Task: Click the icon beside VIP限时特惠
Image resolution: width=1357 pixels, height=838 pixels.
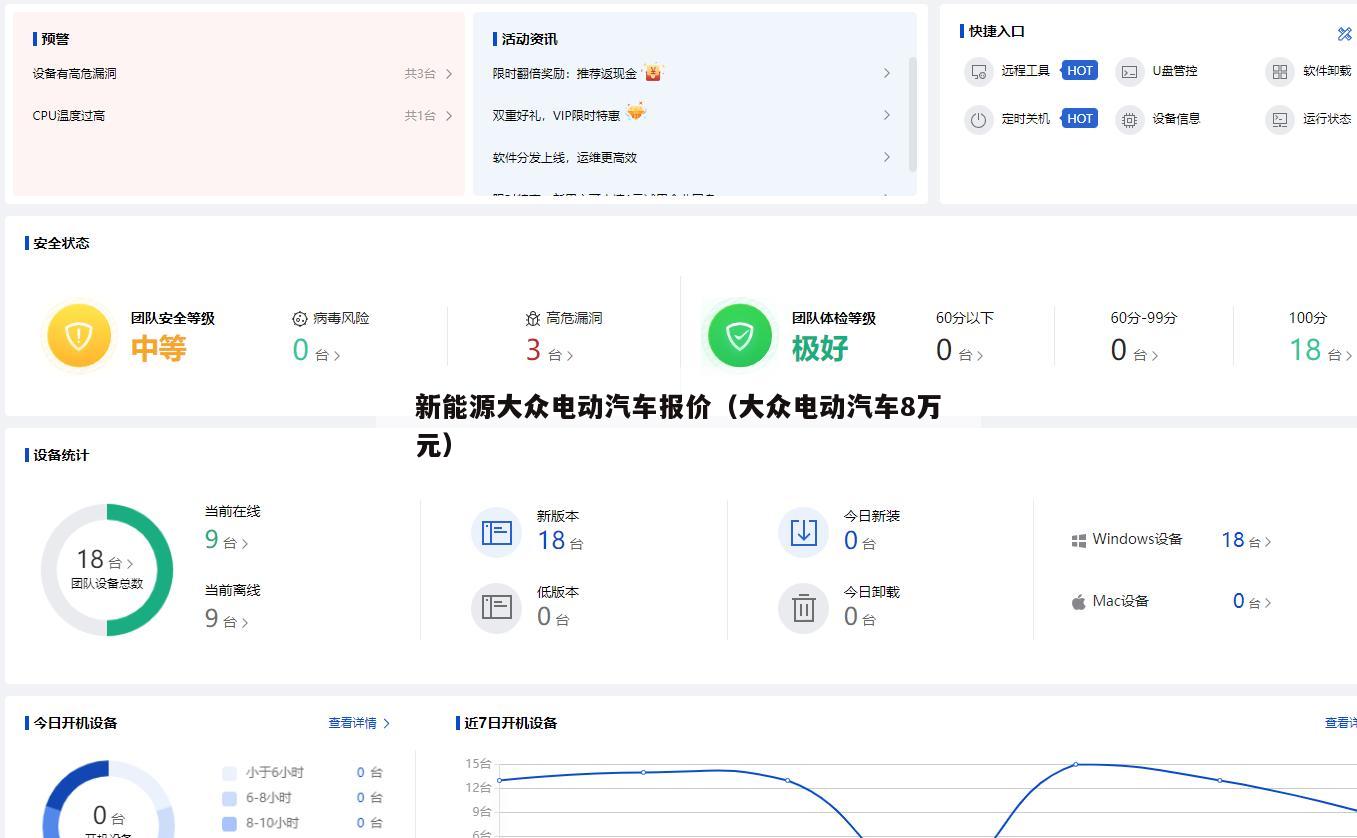Action: 636,112
